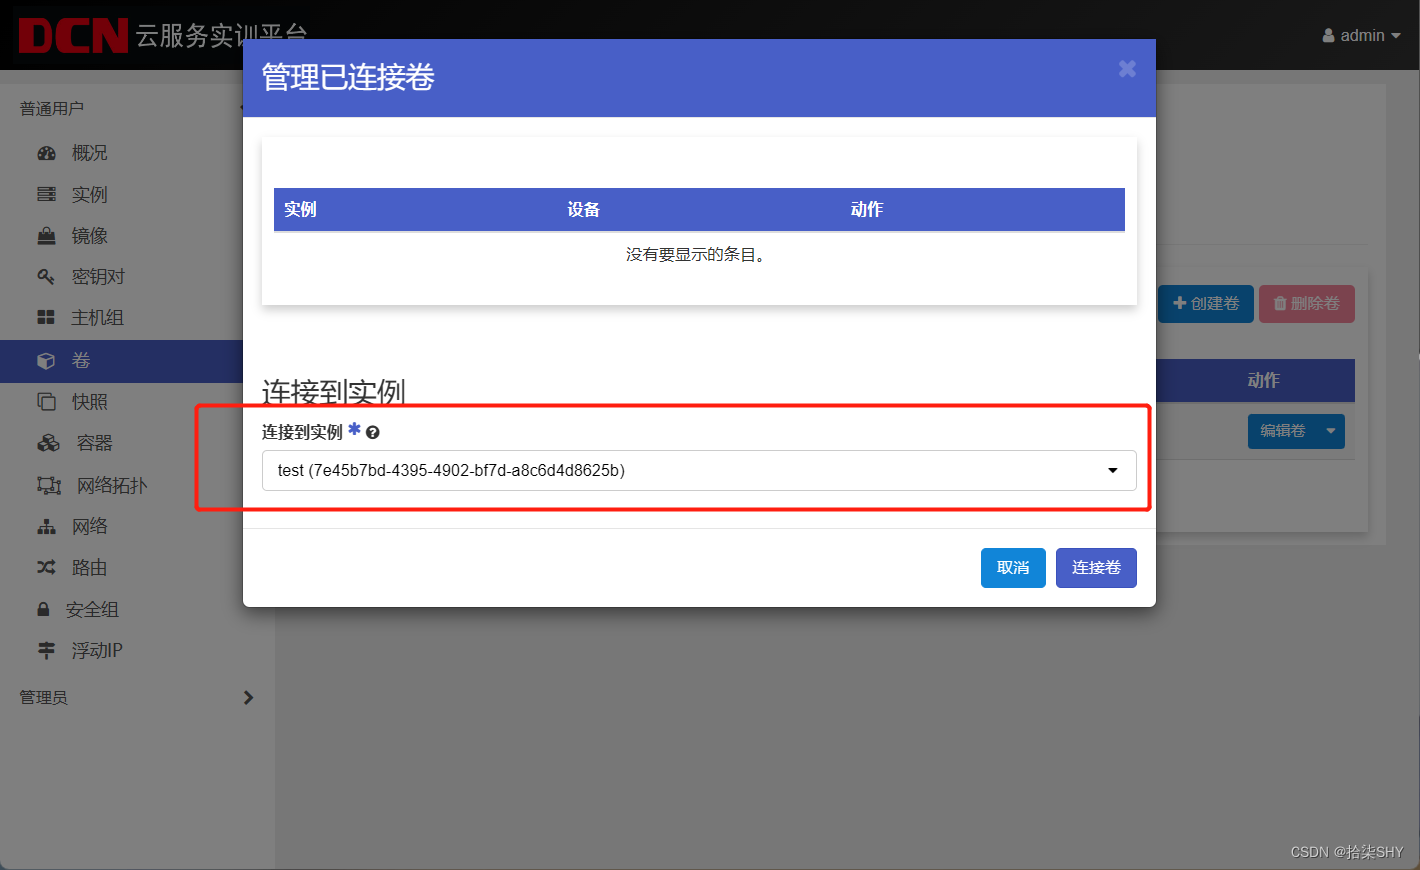Click the DCN logo in the header
Viewport: 1420px width, 870px height.
click(x=73, y=35)
